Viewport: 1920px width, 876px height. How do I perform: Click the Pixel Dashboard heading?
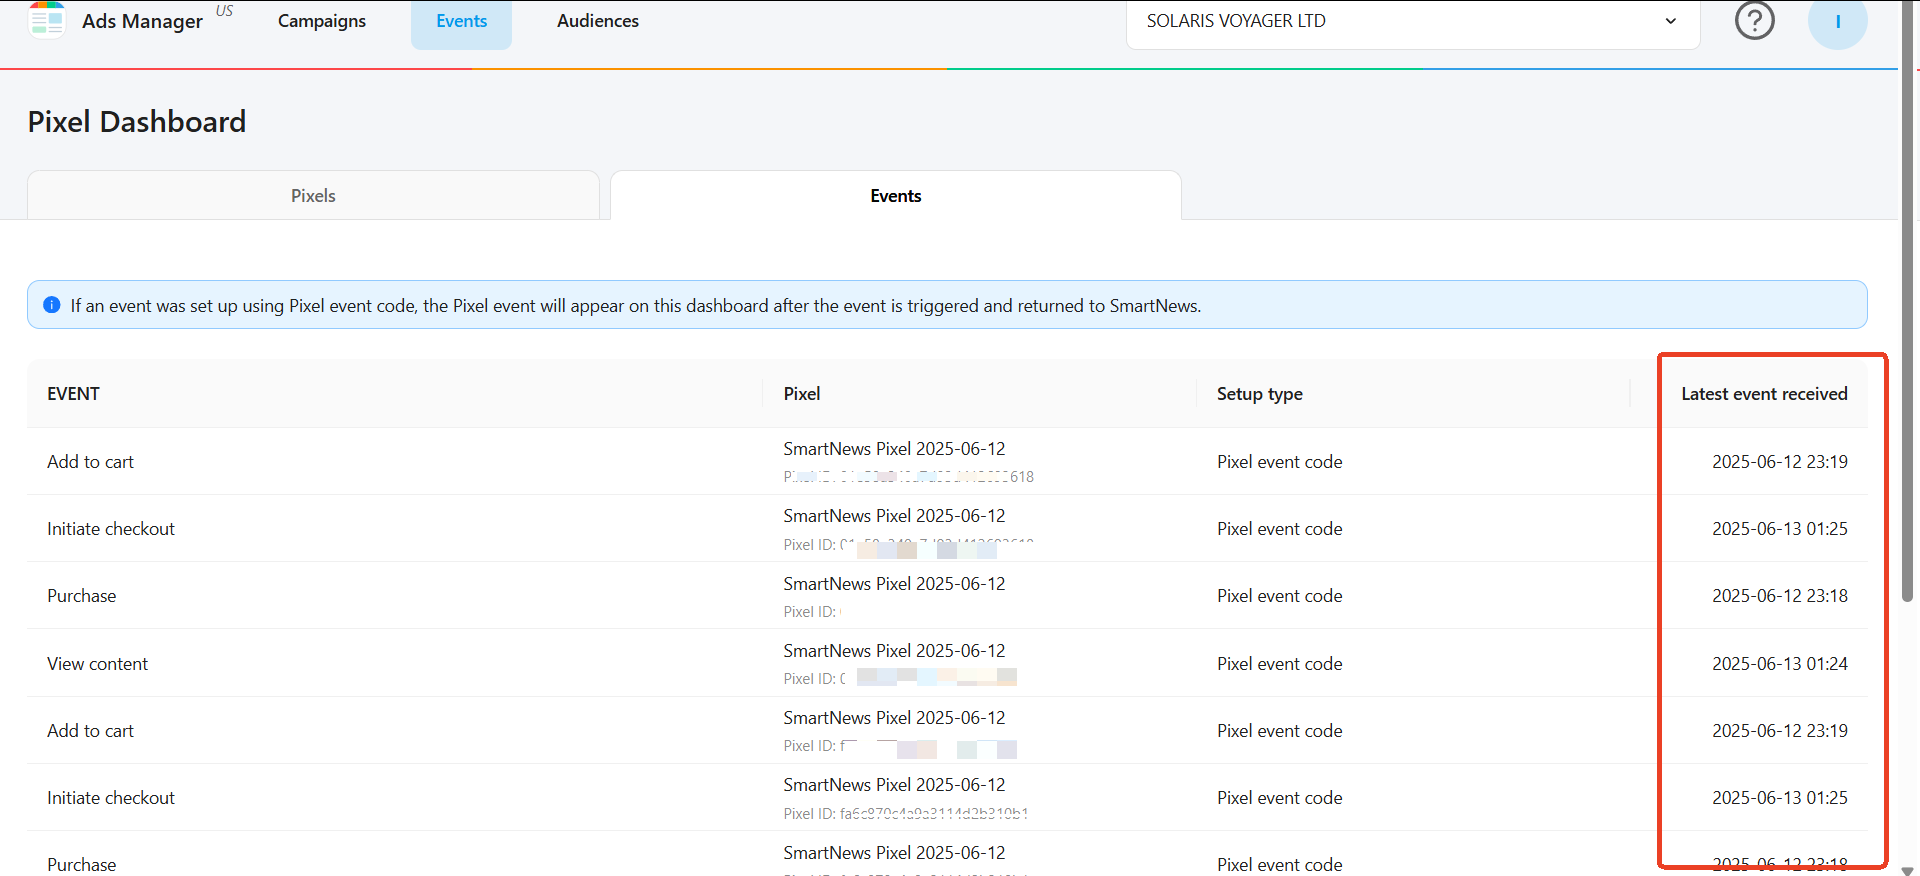[x=137, y=122]
